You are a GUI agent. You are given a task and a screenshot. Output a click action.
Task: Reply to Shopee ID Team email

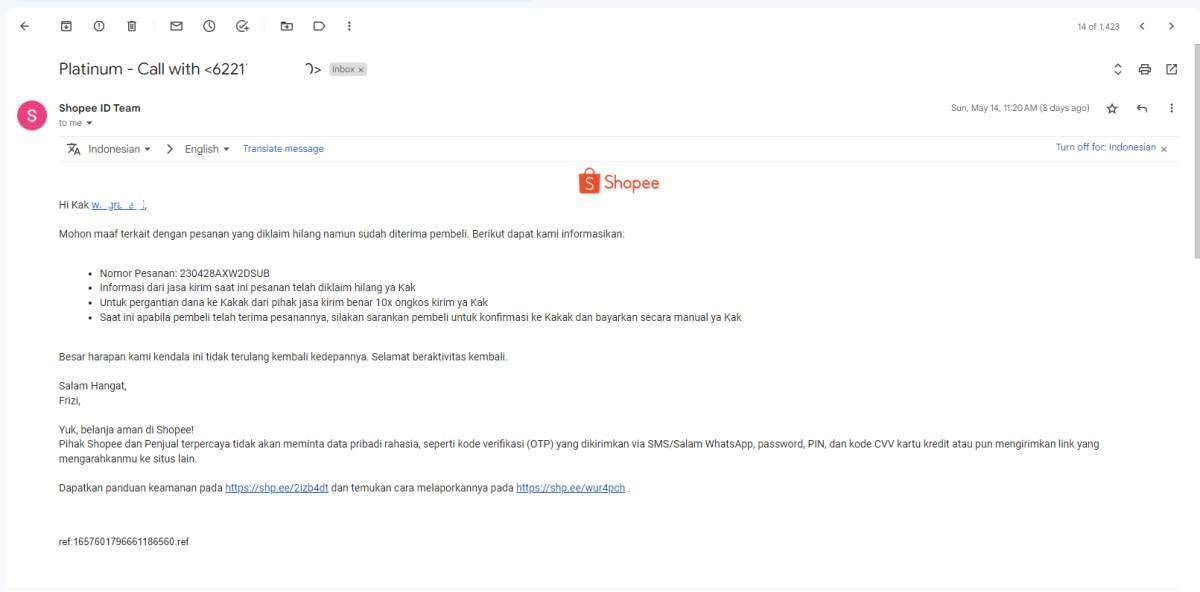1142,108
